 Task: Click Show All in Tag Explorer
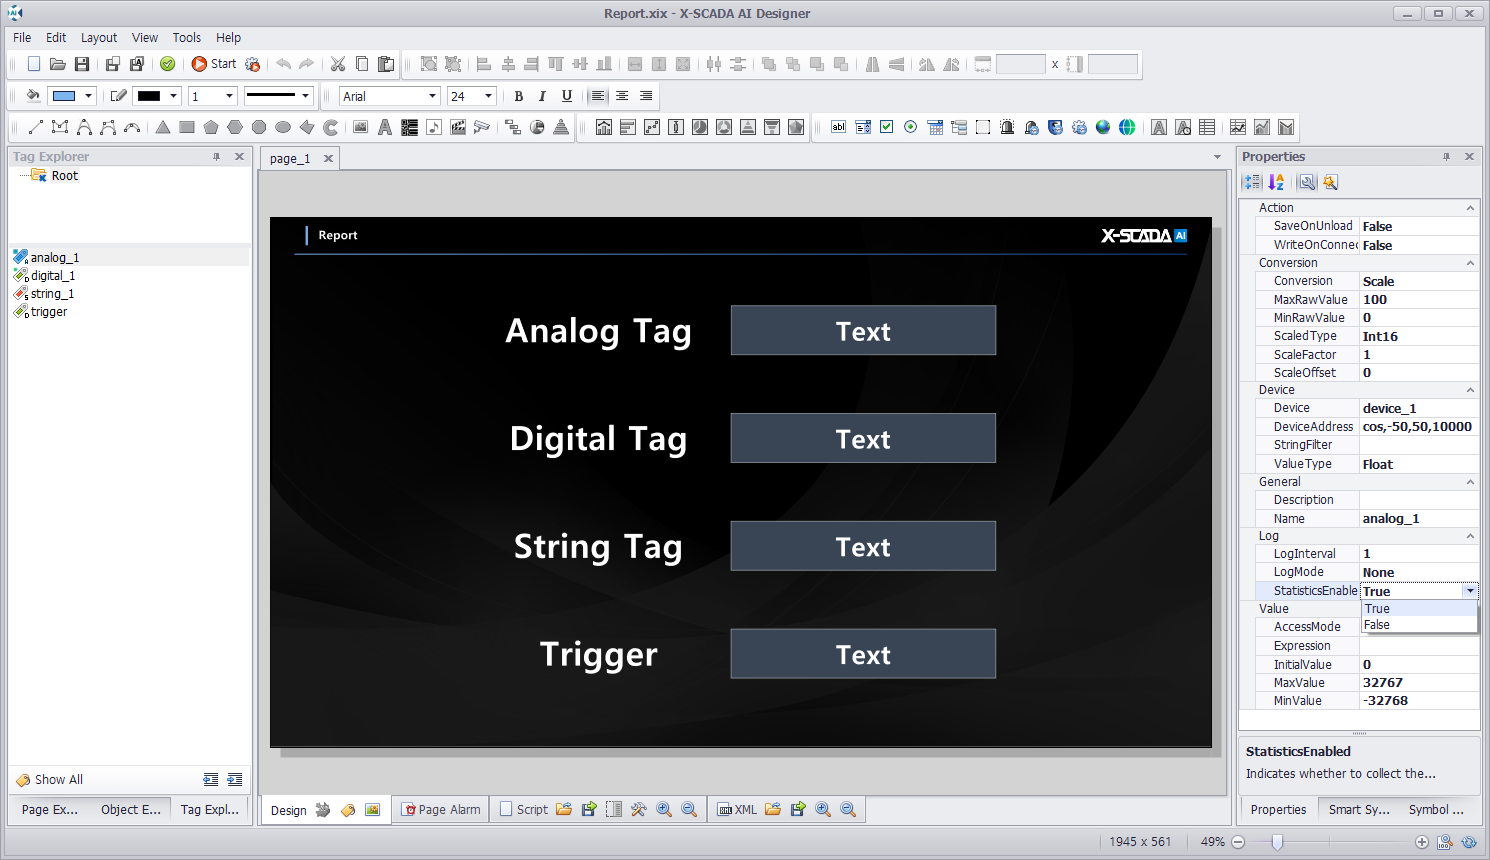pos(58,779)
